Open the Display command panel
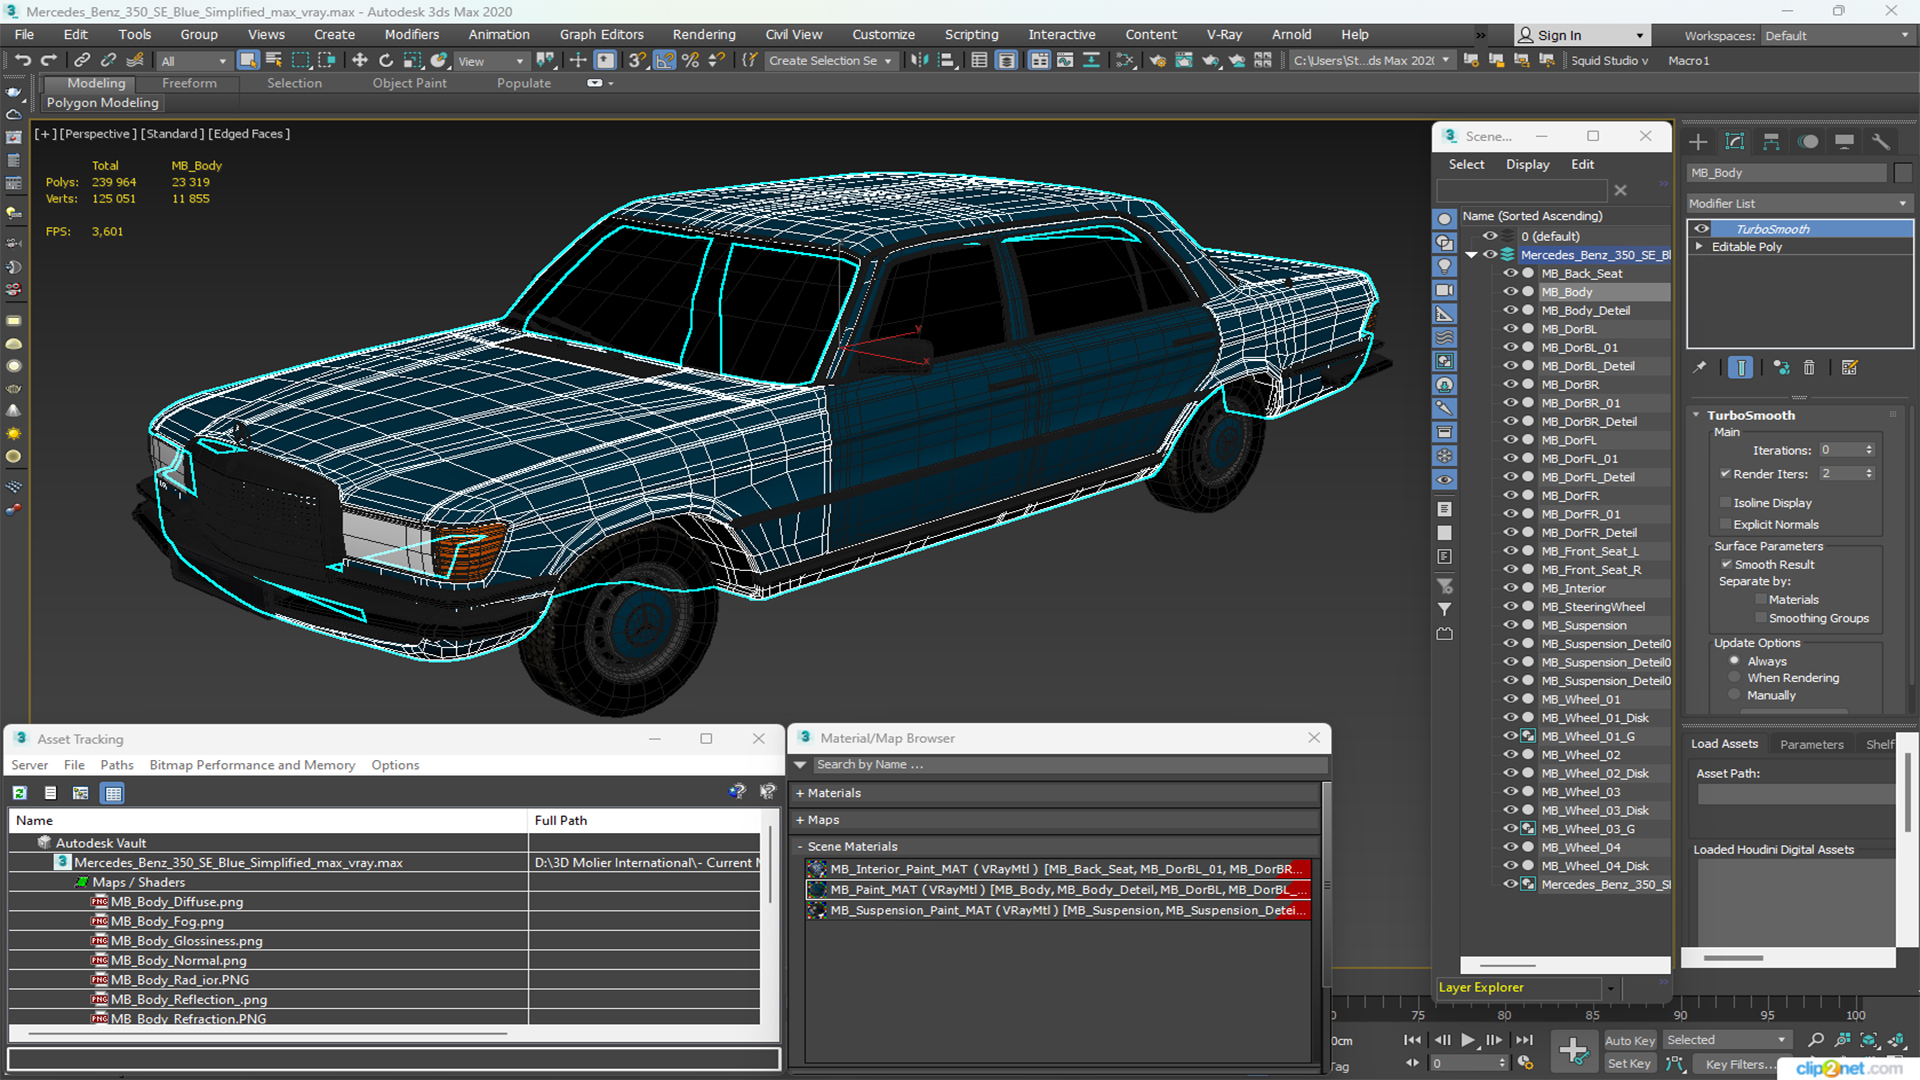1920x1080 pixels. (x=1844, y=142)
